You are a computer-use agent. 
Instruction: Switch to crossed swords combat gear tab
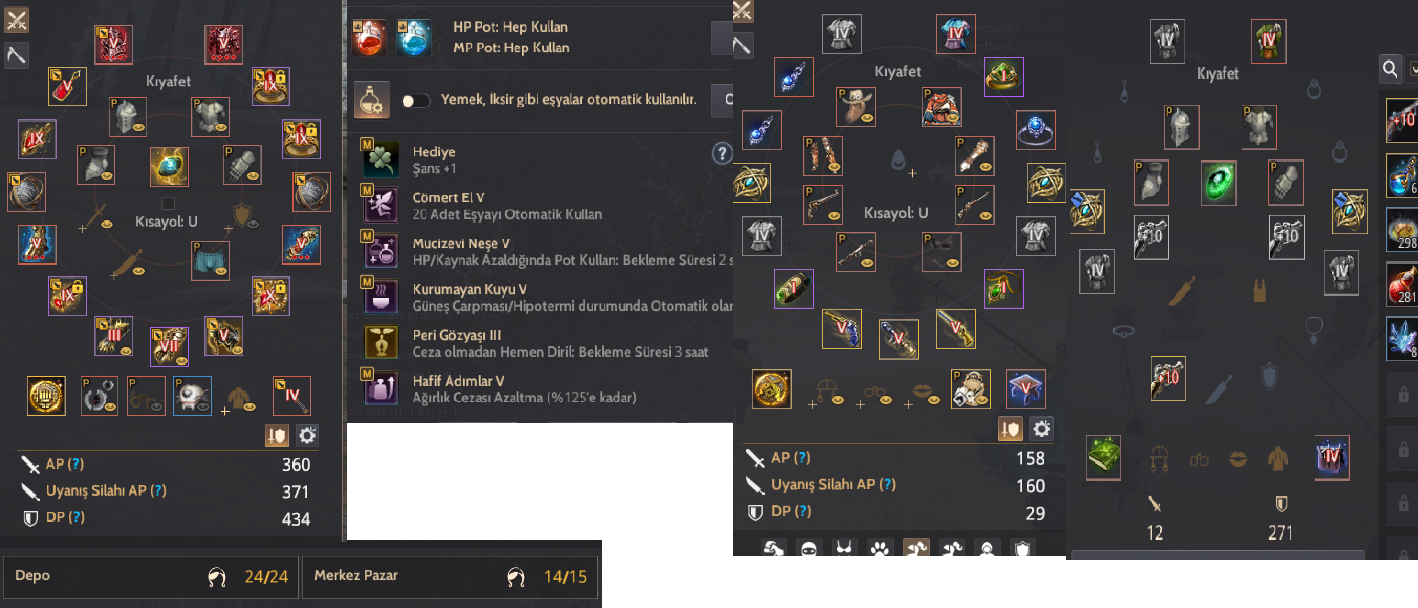[16, 19]
